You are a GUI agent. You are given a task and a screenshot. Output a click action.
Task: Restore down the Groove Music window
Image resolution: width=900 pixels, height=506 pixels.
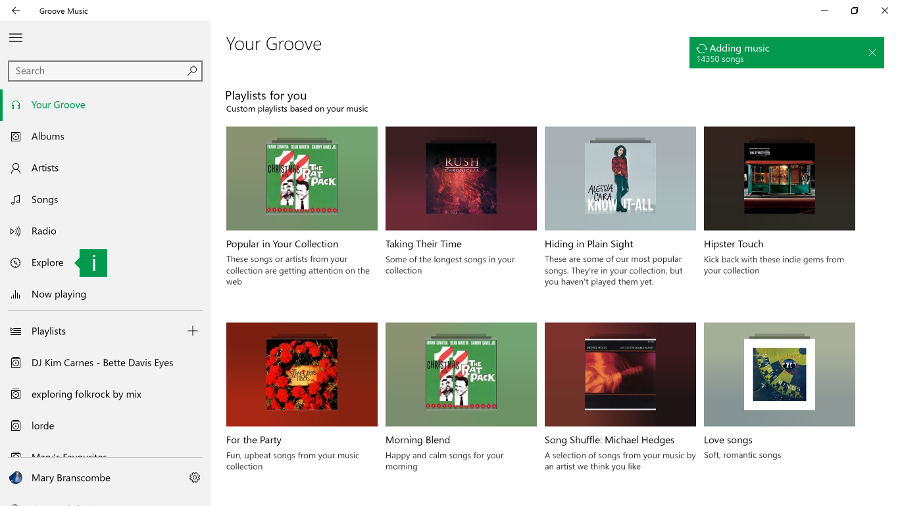[x=854, y=10]
